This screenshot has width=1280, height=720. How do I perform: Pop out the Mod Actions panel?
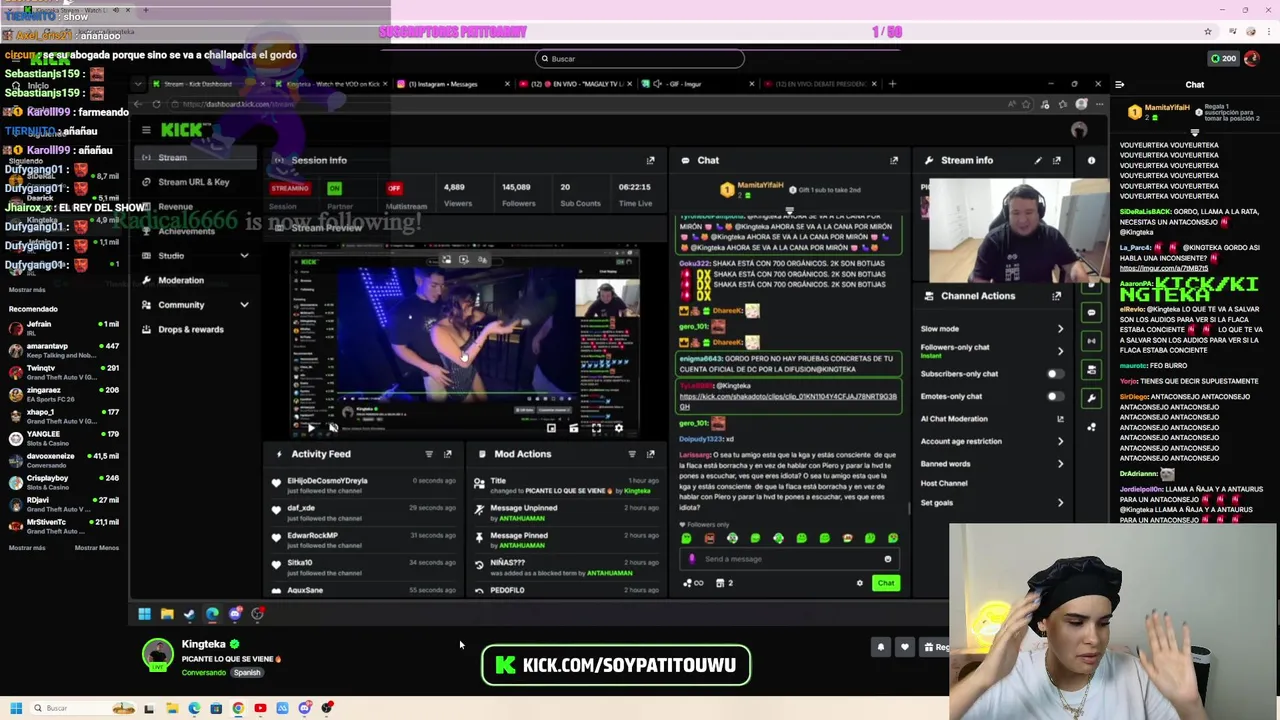(x=650, y=454)
